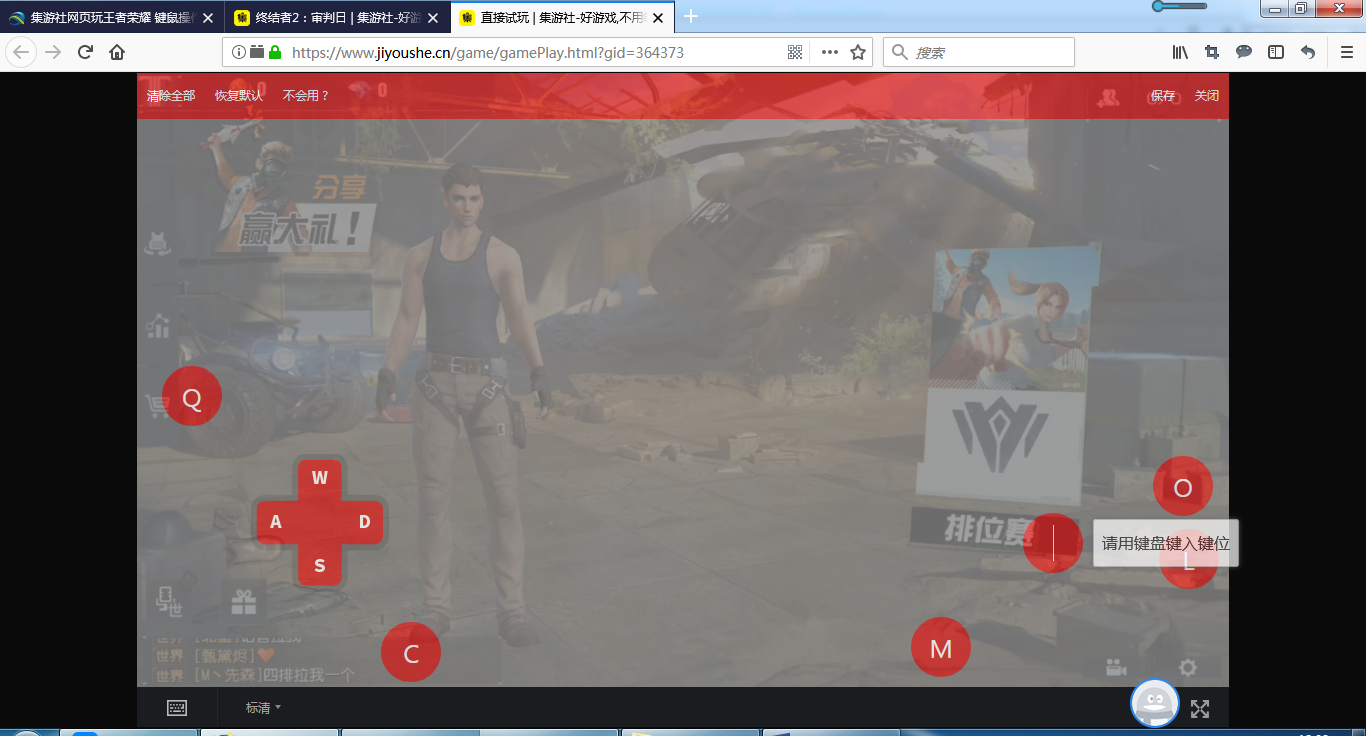Viewport: 1366px width, 736px height.
Task: Click the red Q key mapping button
Action: pyautogui.click(x=191, y=397)
